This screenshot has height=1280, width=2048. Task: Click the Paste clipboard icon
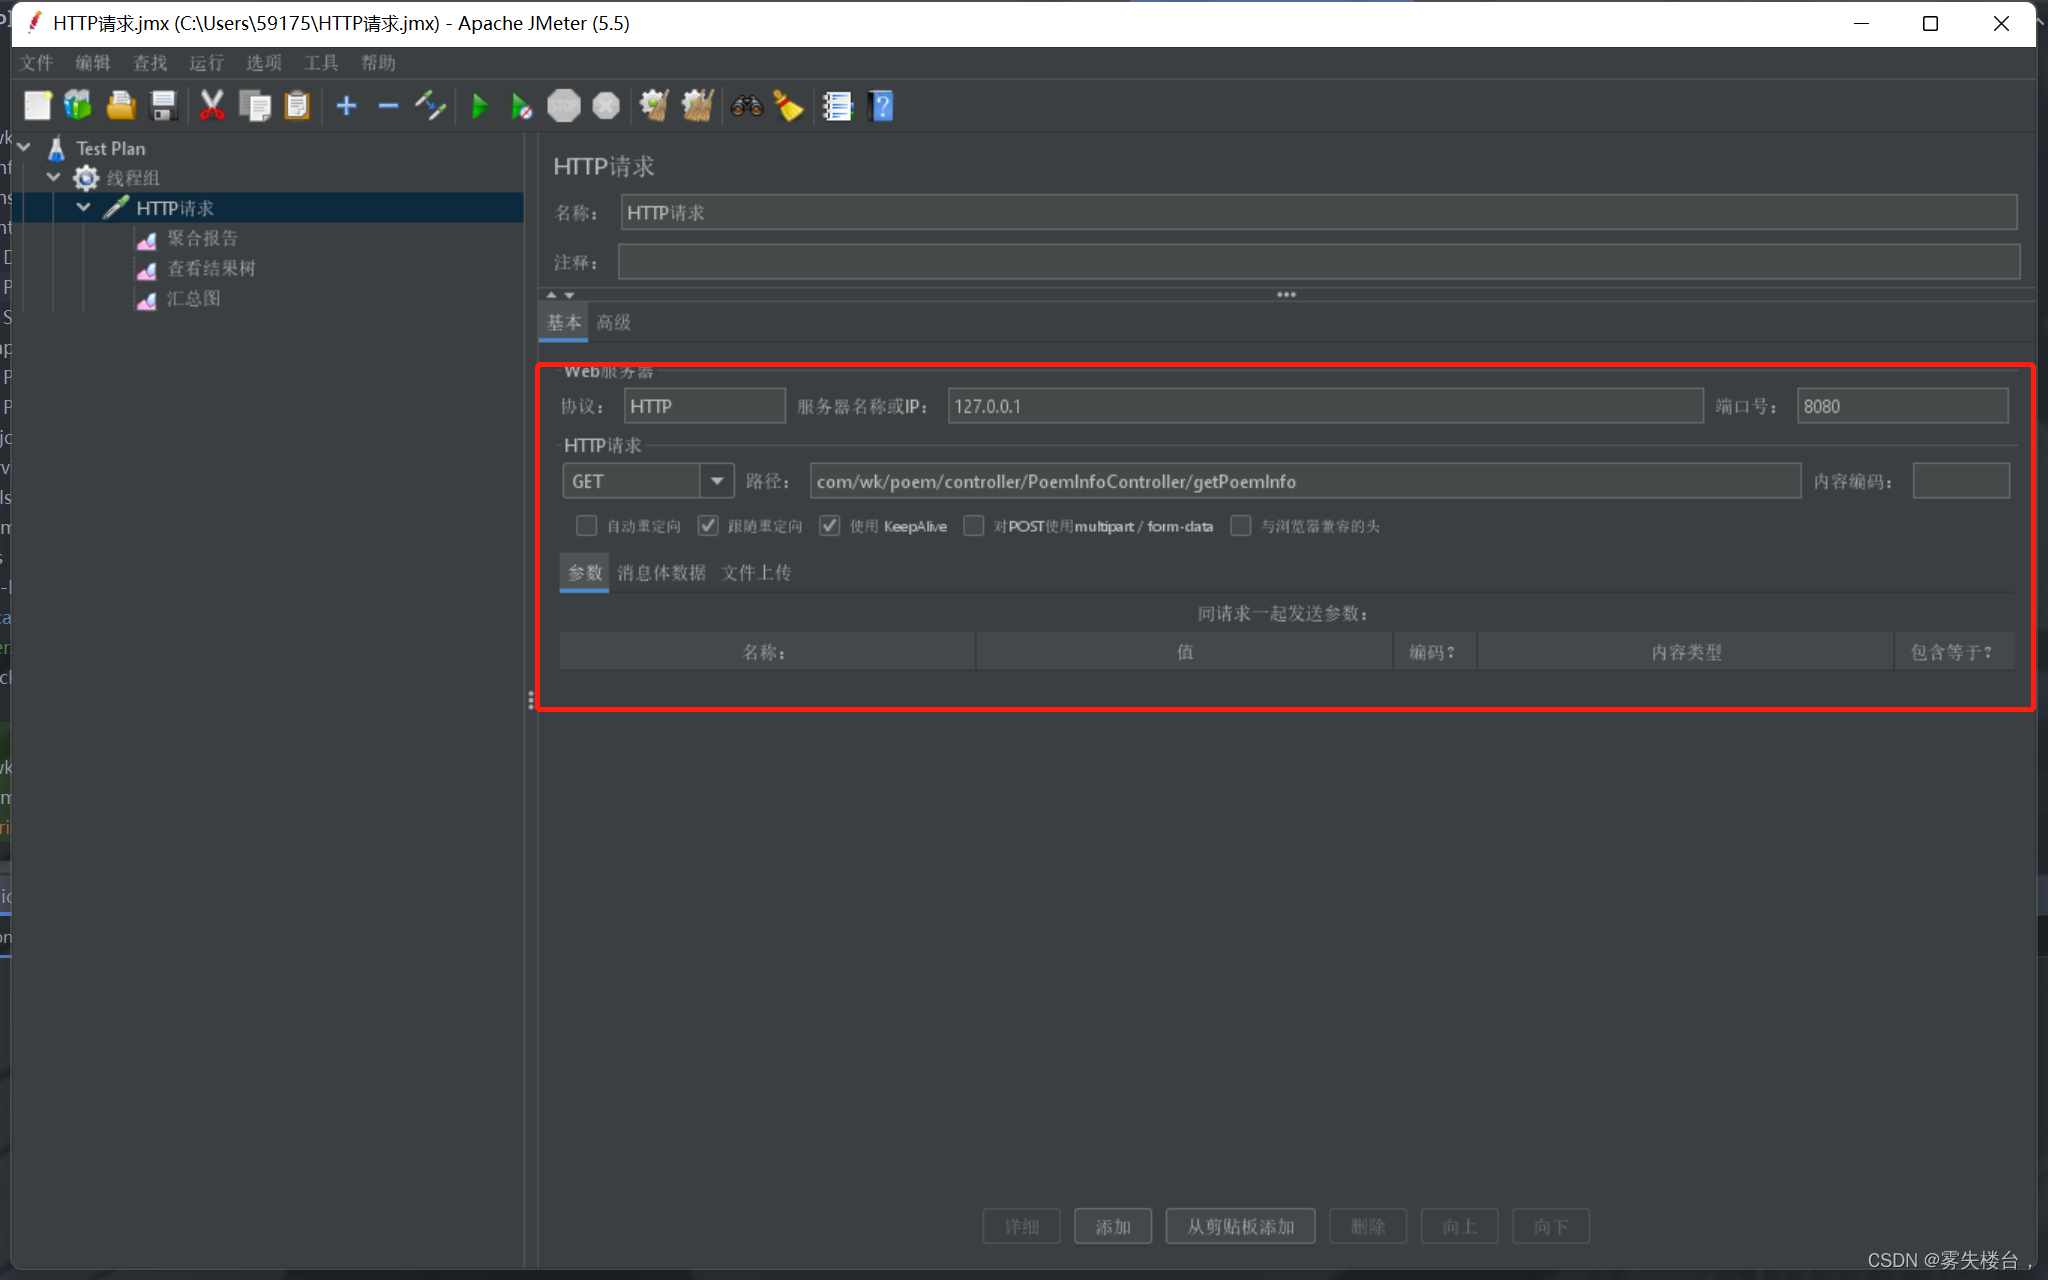tap(297, 106)
